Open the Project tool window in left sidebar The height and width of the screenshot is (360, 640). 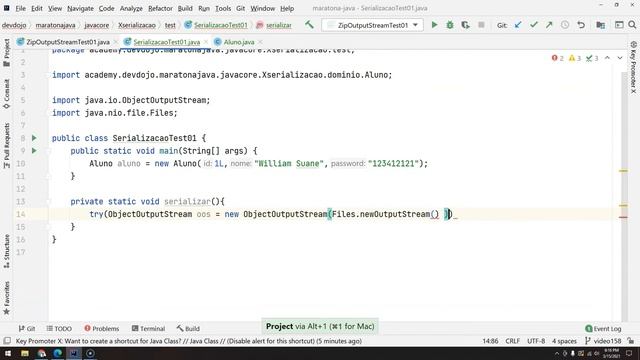(7, 53)
